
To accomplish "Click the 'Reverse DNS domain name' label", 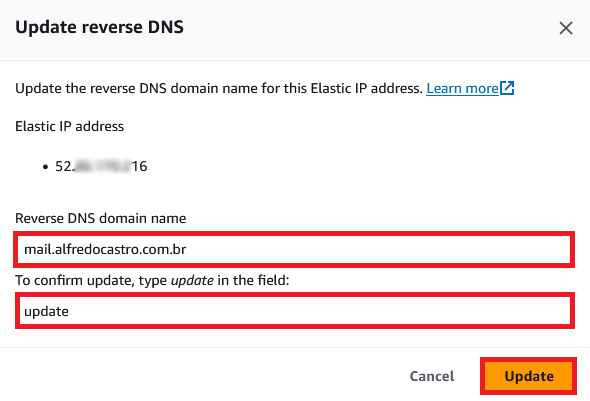I will click(x=100, y=218).
